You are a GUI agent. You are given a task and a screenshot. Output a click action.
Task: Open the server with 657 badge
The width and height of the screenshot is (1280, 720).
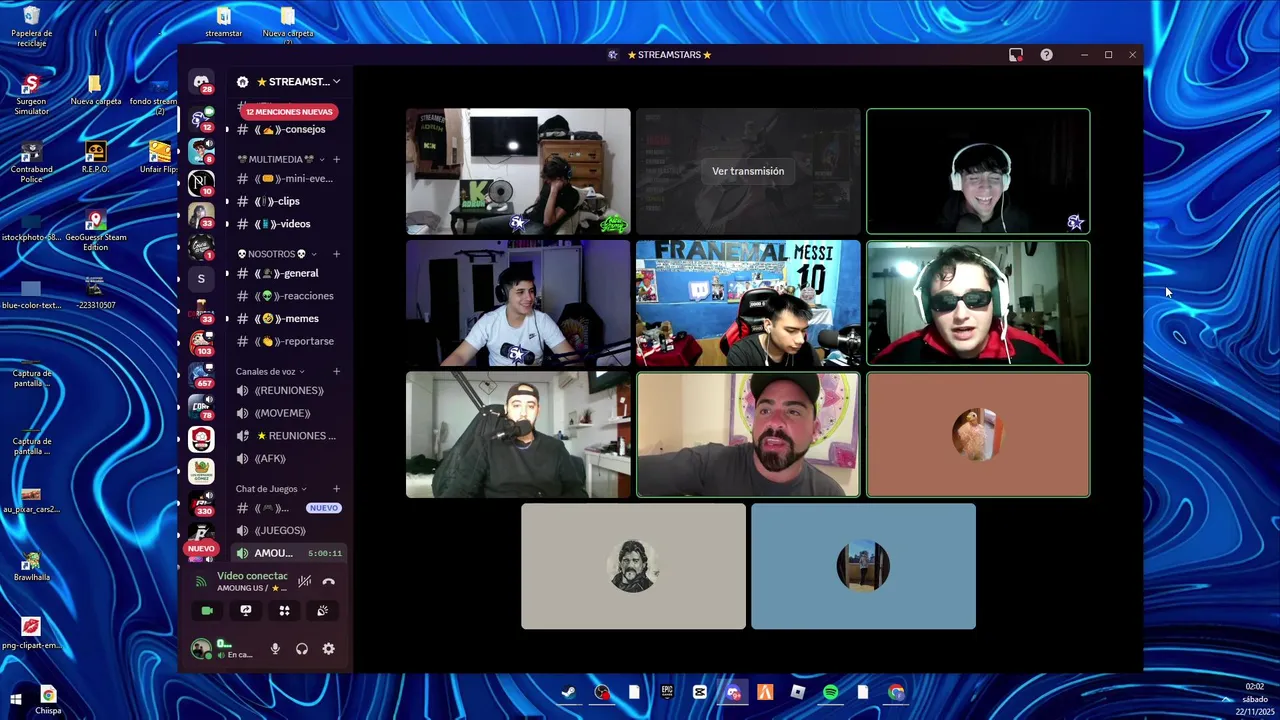(x=201, y=375)
